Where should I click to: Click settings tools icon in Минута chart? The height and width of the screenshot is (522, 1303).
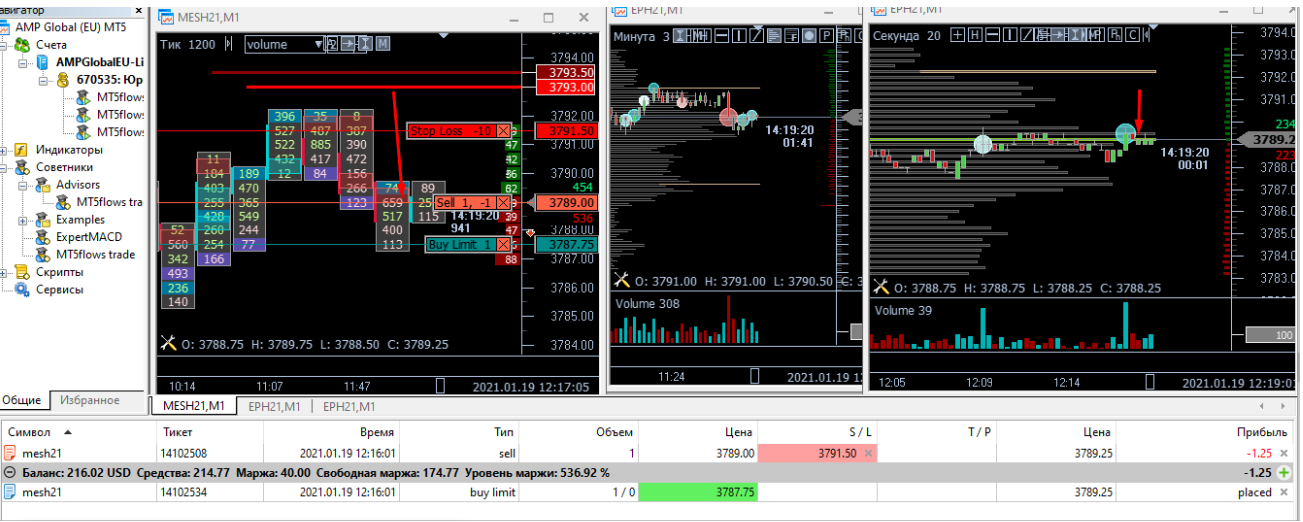point(620,281)
